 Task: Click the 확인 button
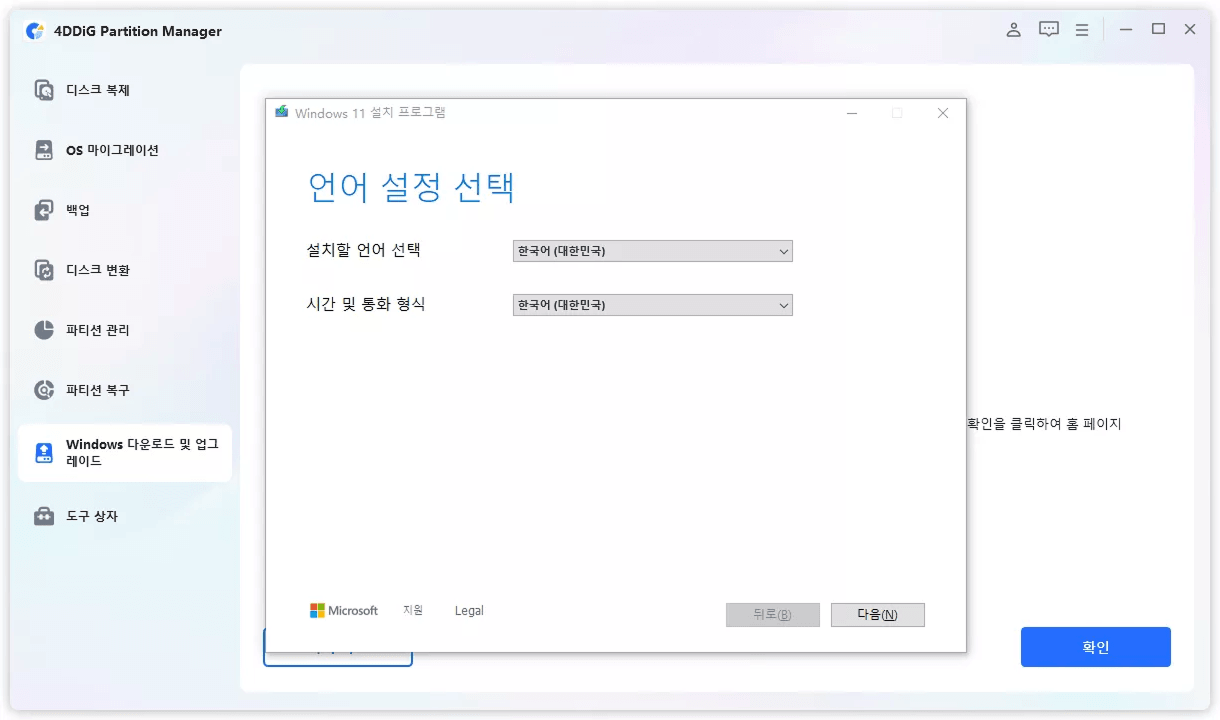tap(1095, 646)
